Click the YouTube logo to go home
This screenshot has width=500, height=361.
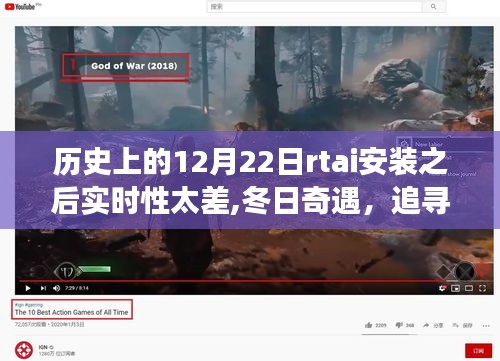pyautogui.click(x=20, y=6)
